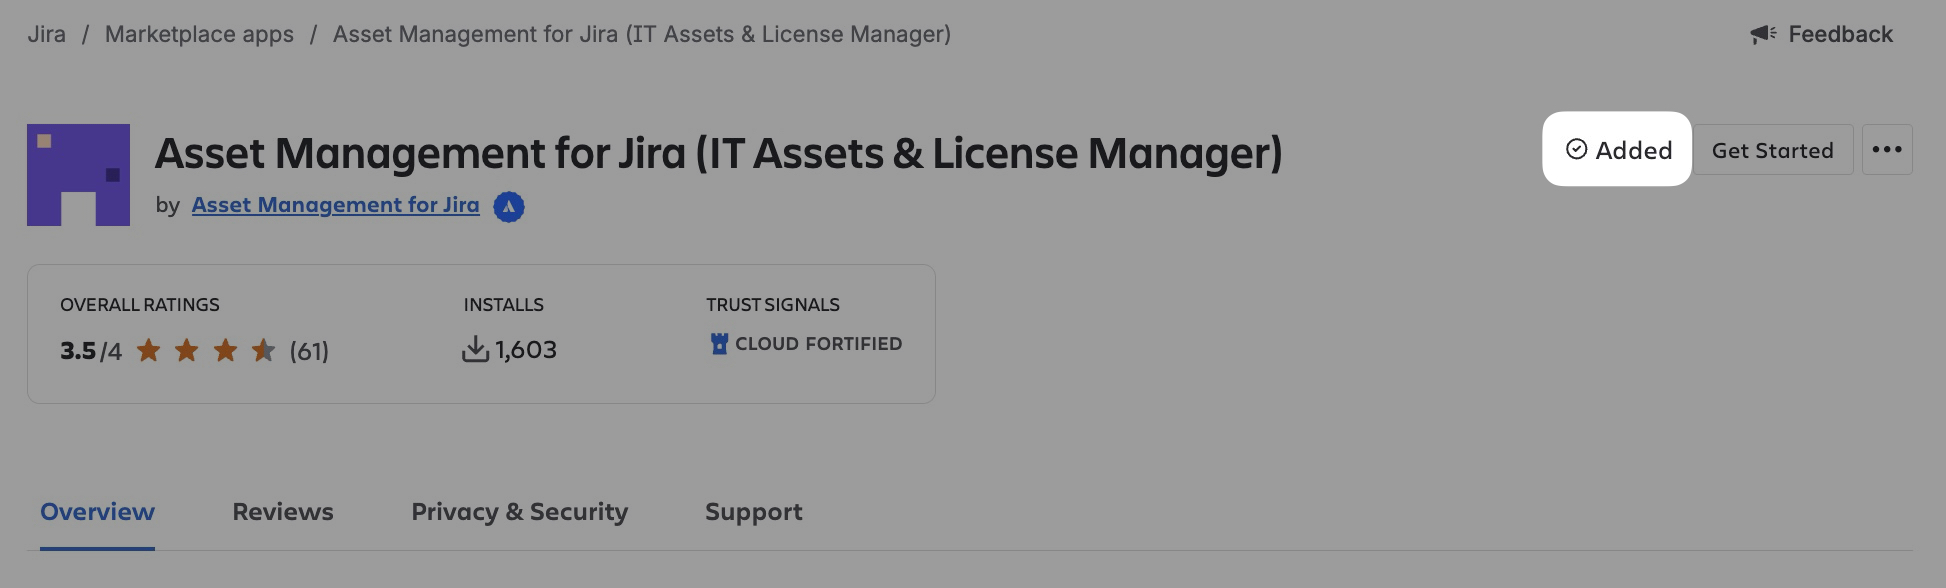1946x588 pixels.
Task: Click the Atlassian partner badge icon
Action: coord(509,207)
